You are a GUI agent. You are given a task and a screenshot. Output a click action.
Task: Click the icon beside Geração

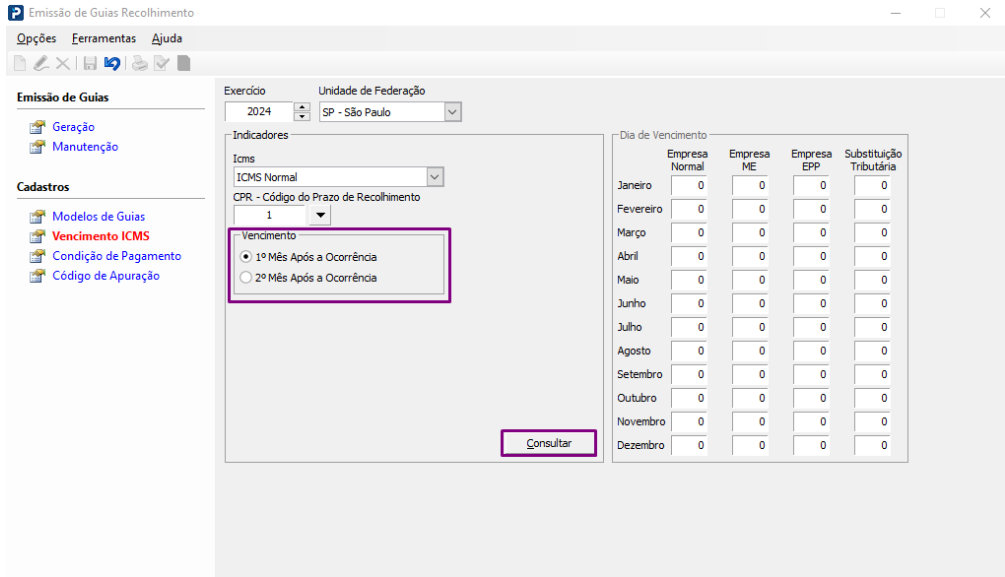coord(38,127)
